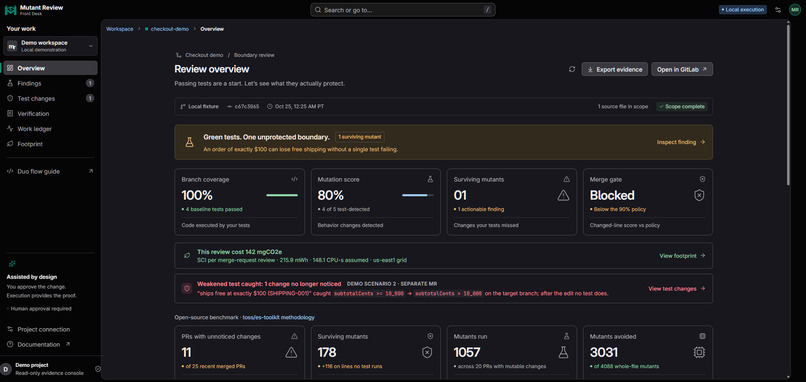Screen dimensions: 806x382
Task: Click the Mutation score progress bar
Action: click(417, 195)
